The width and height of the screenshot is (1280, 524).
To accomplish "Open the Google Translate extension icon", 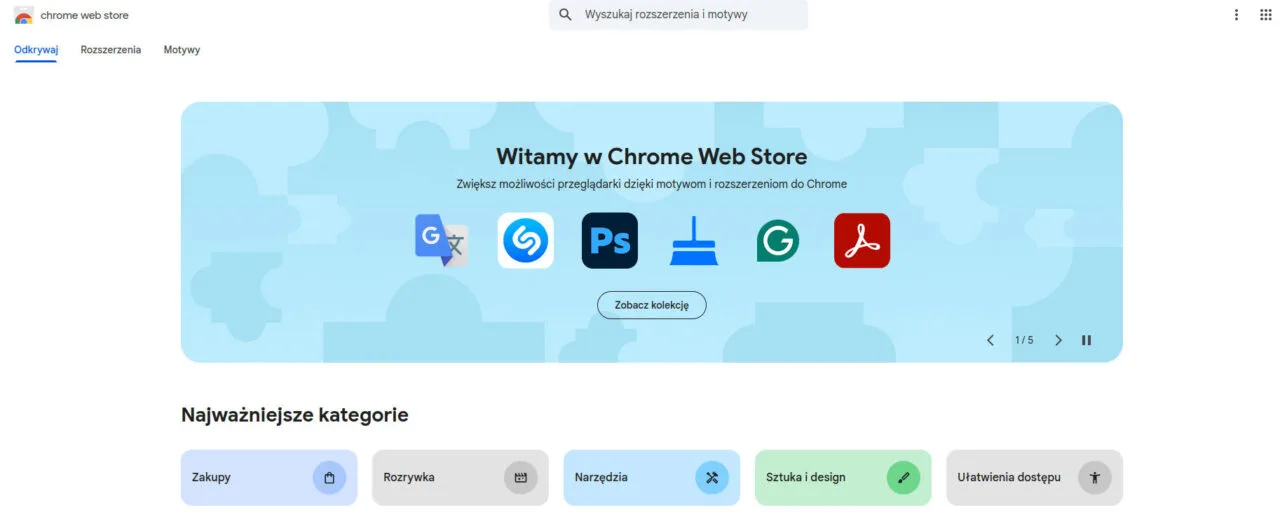I will click(x=441, y=241).
